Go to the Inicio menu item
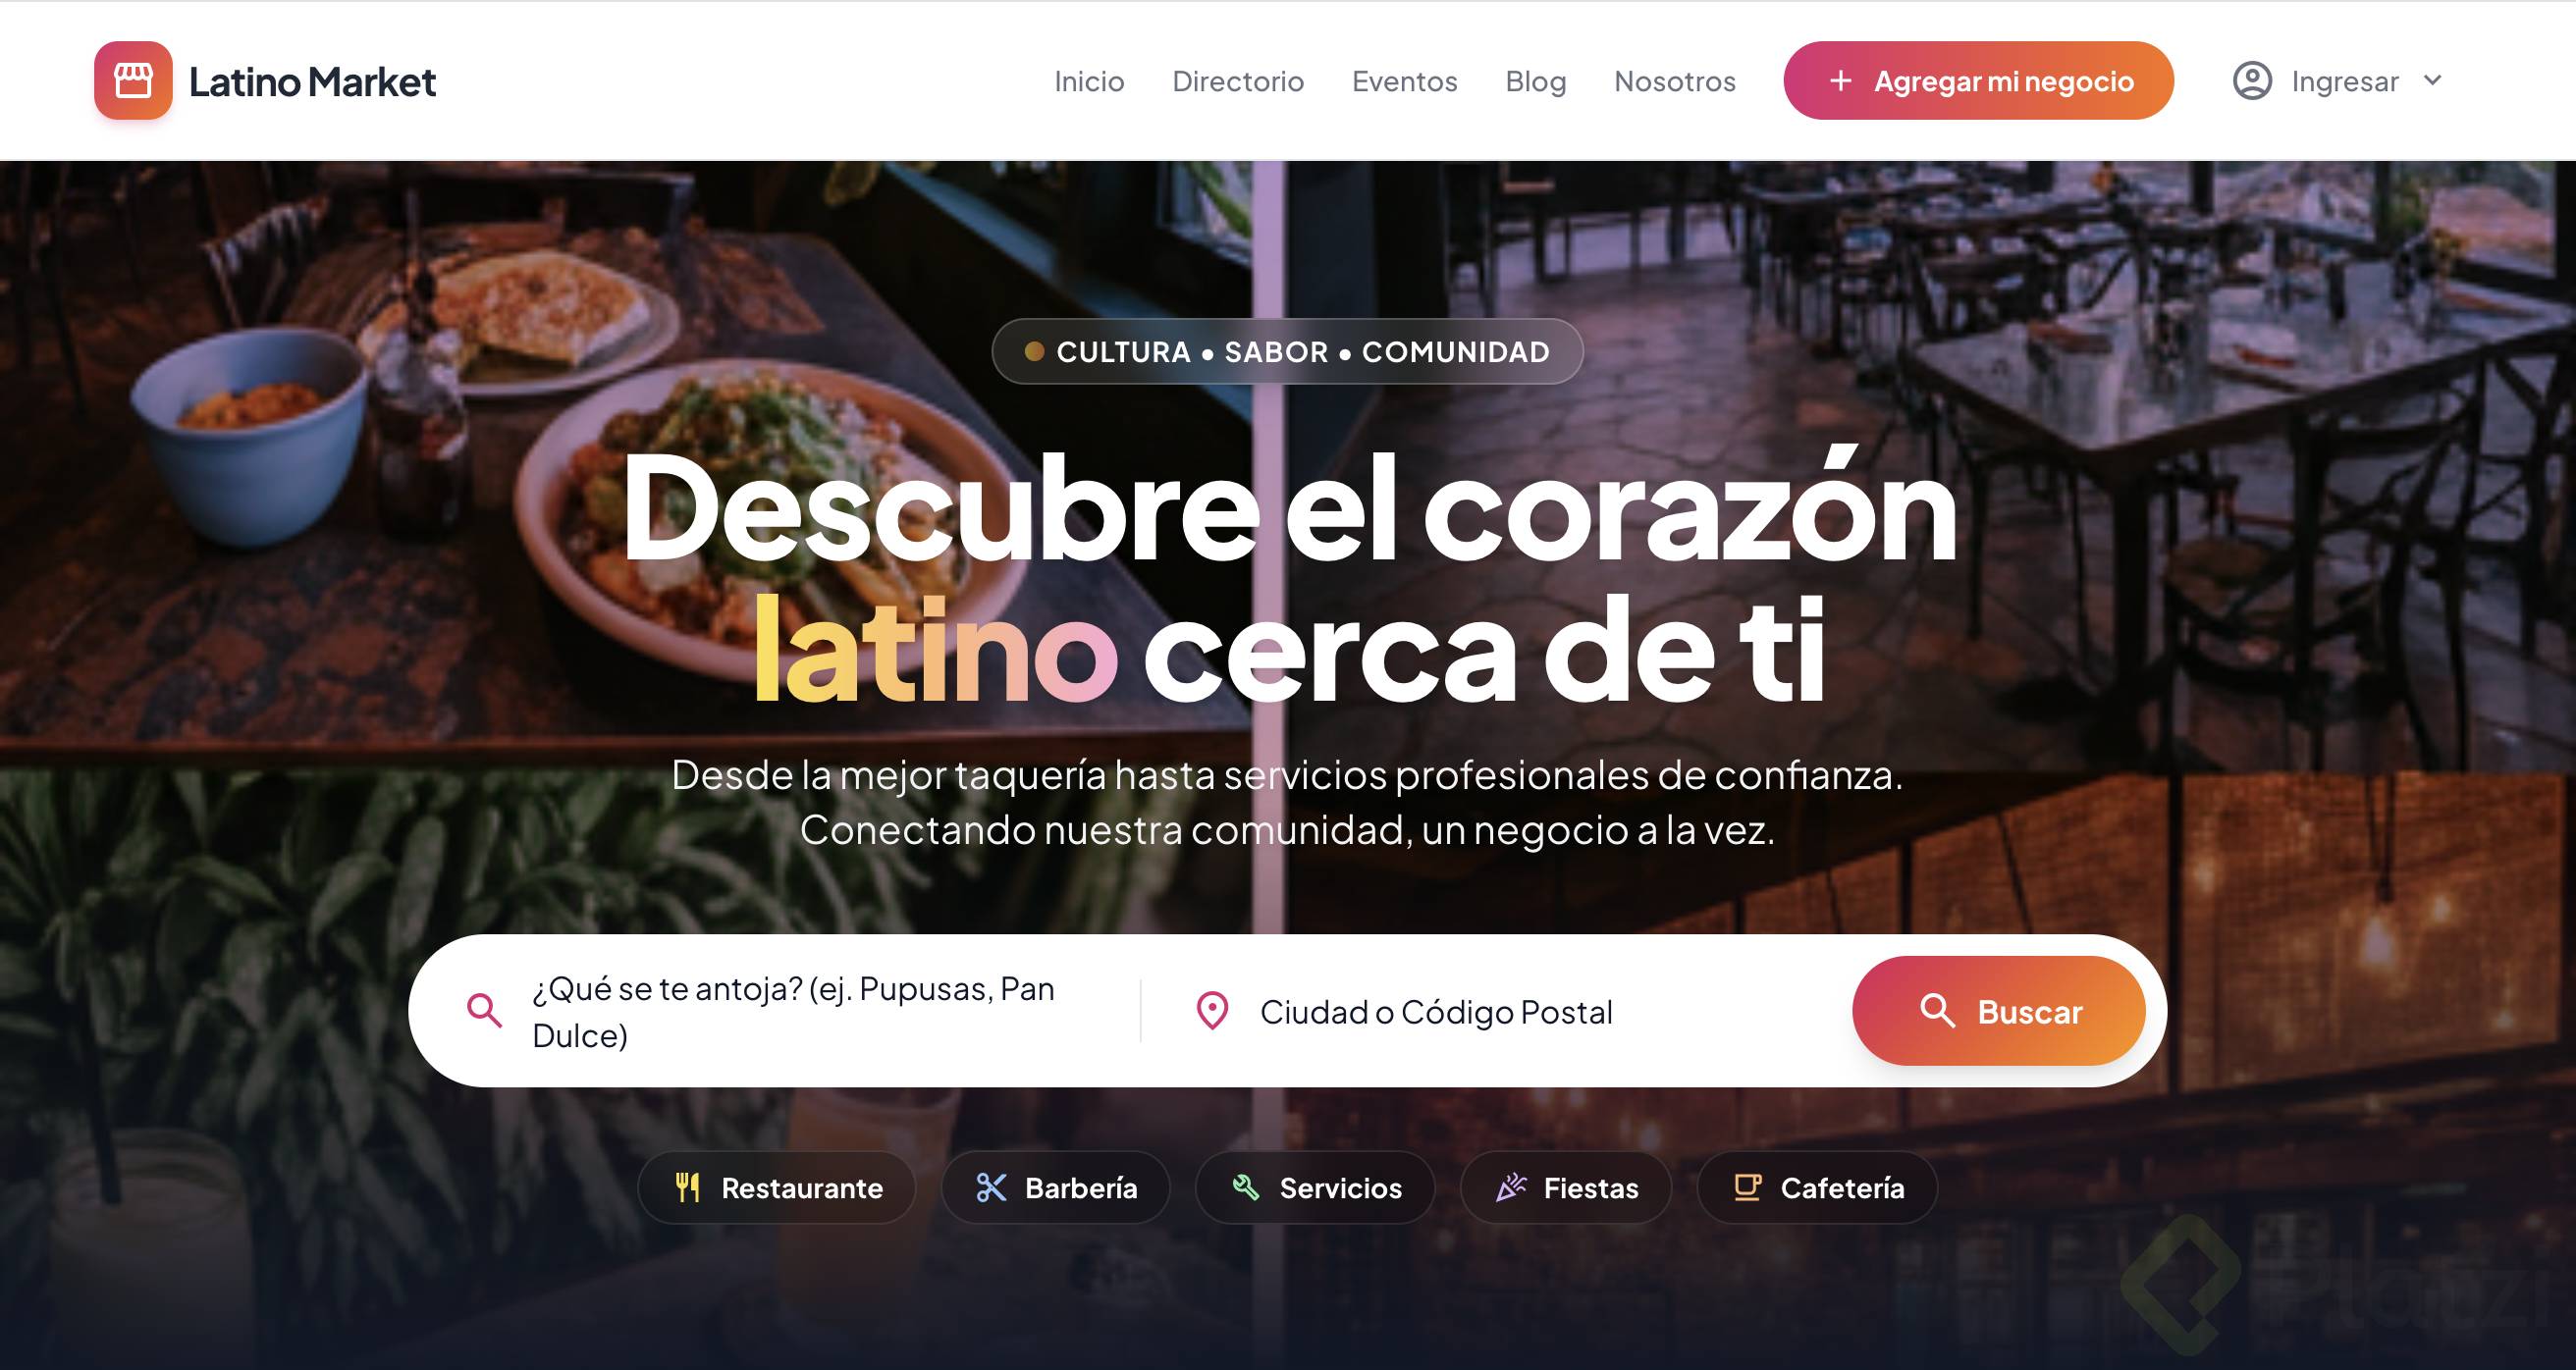The image size is (2576, 1370). coord(1089,81)
